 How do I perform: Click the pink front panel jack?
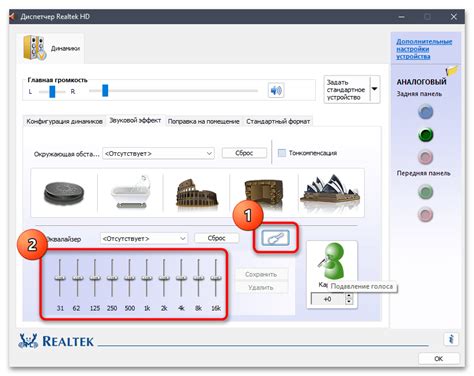point(426,215)
